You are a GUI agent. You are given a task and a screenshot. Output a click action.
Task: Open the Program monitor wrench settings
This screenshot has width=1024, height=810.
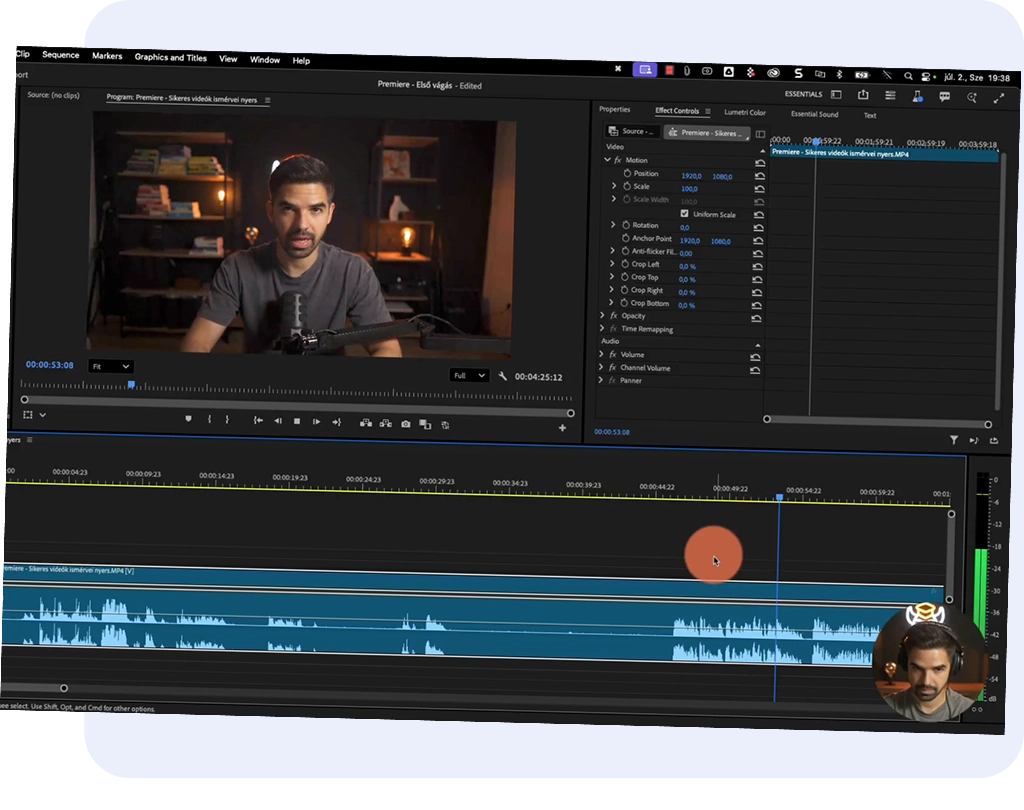point(503,377)
